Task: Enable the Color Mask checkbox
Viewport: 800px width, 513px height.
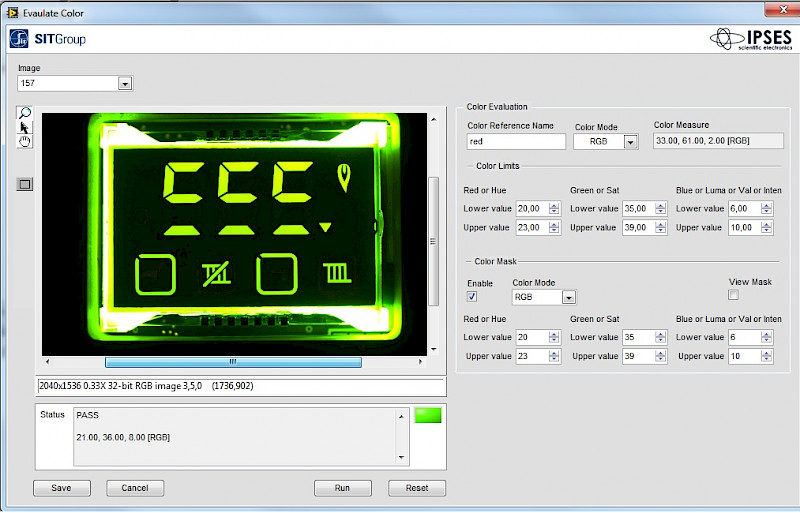Action: point(472,297)
